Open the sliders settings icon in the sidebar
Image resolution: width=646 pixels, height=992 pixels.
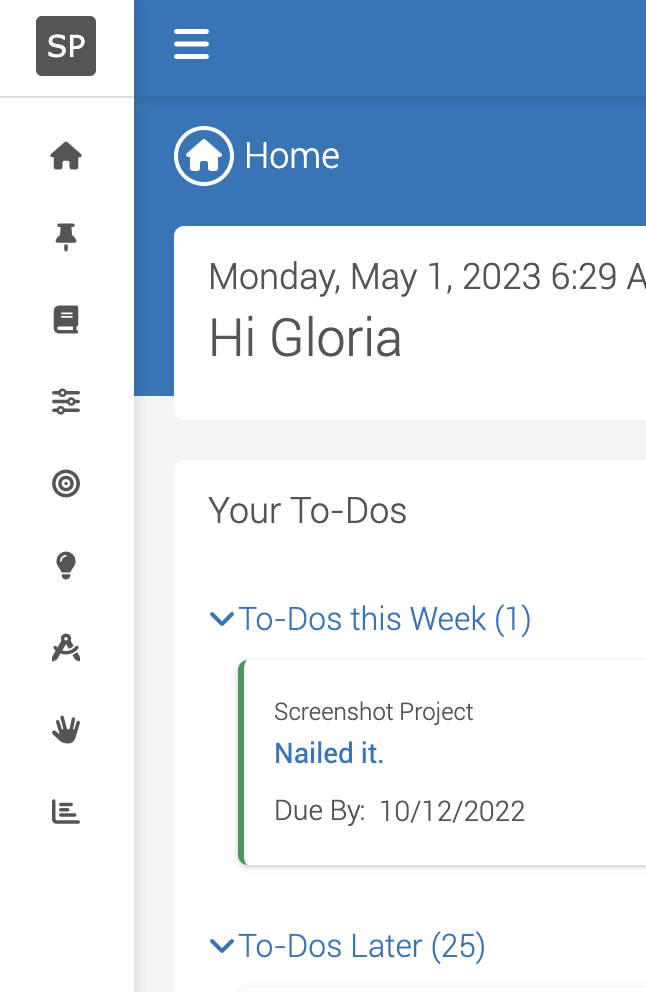click(x=66, y=402)
